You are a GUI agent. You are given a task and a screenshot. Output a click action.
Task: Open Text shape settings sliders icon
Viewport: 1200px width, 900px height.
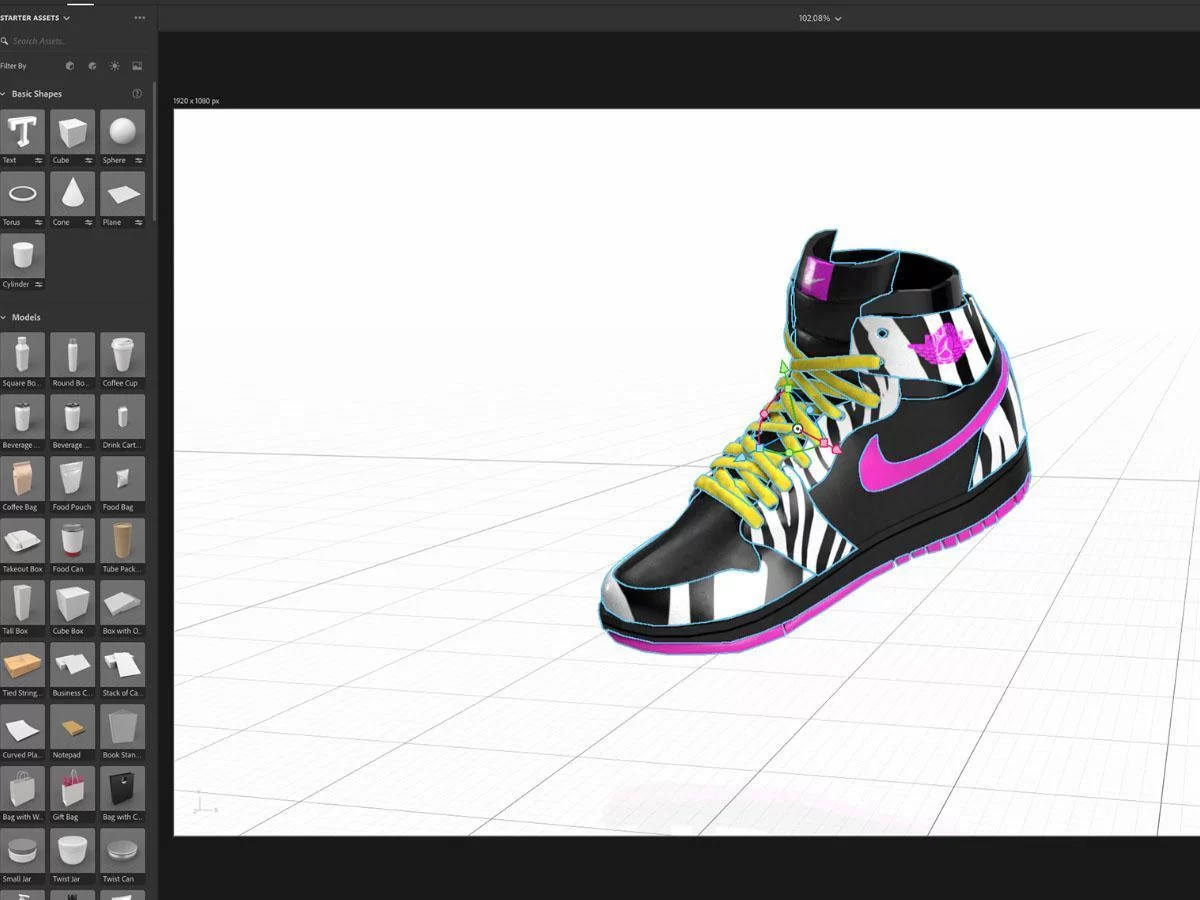[39, 160]
